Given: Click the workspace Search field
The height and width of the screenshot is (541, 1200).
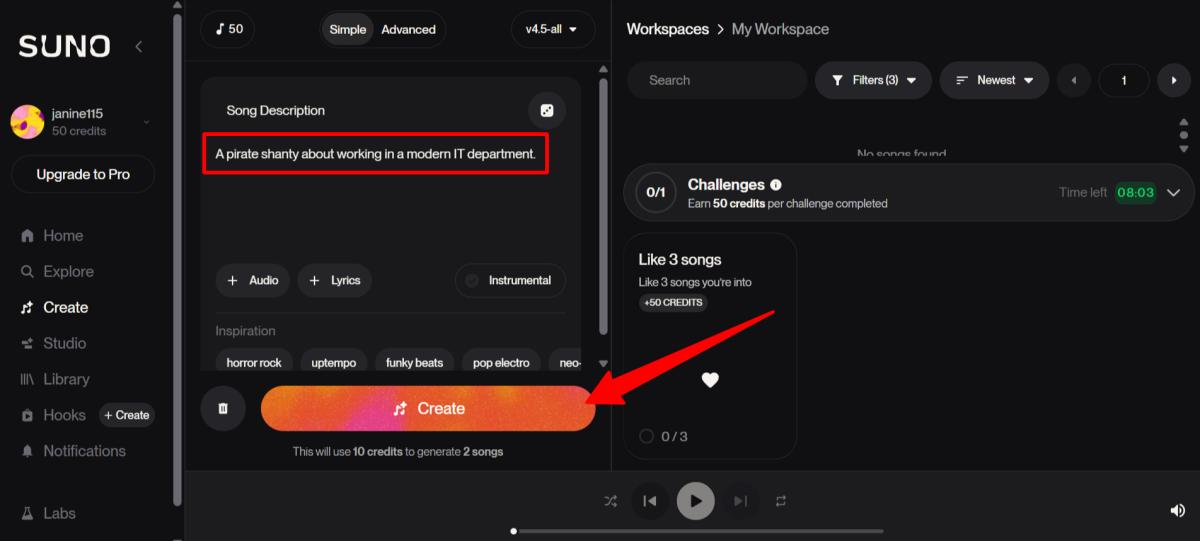Looking at the screenshot, I should point(717,80).
